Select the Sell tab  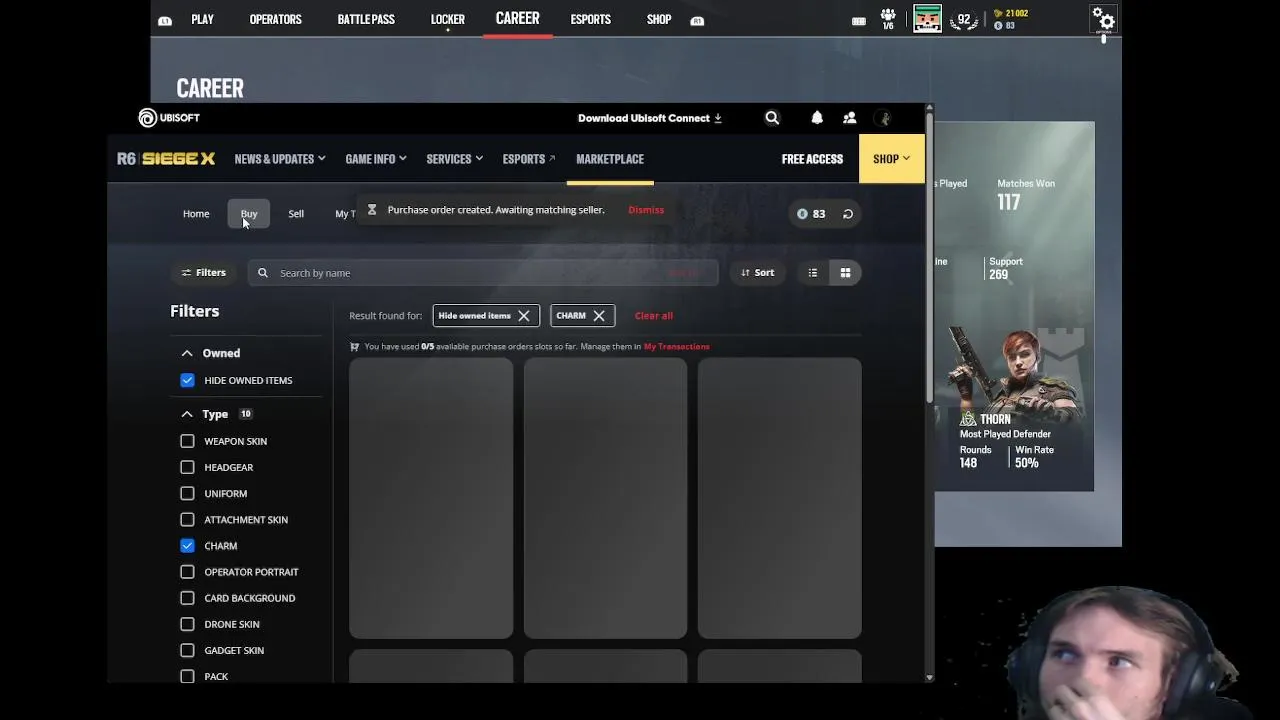pos(296,214)
